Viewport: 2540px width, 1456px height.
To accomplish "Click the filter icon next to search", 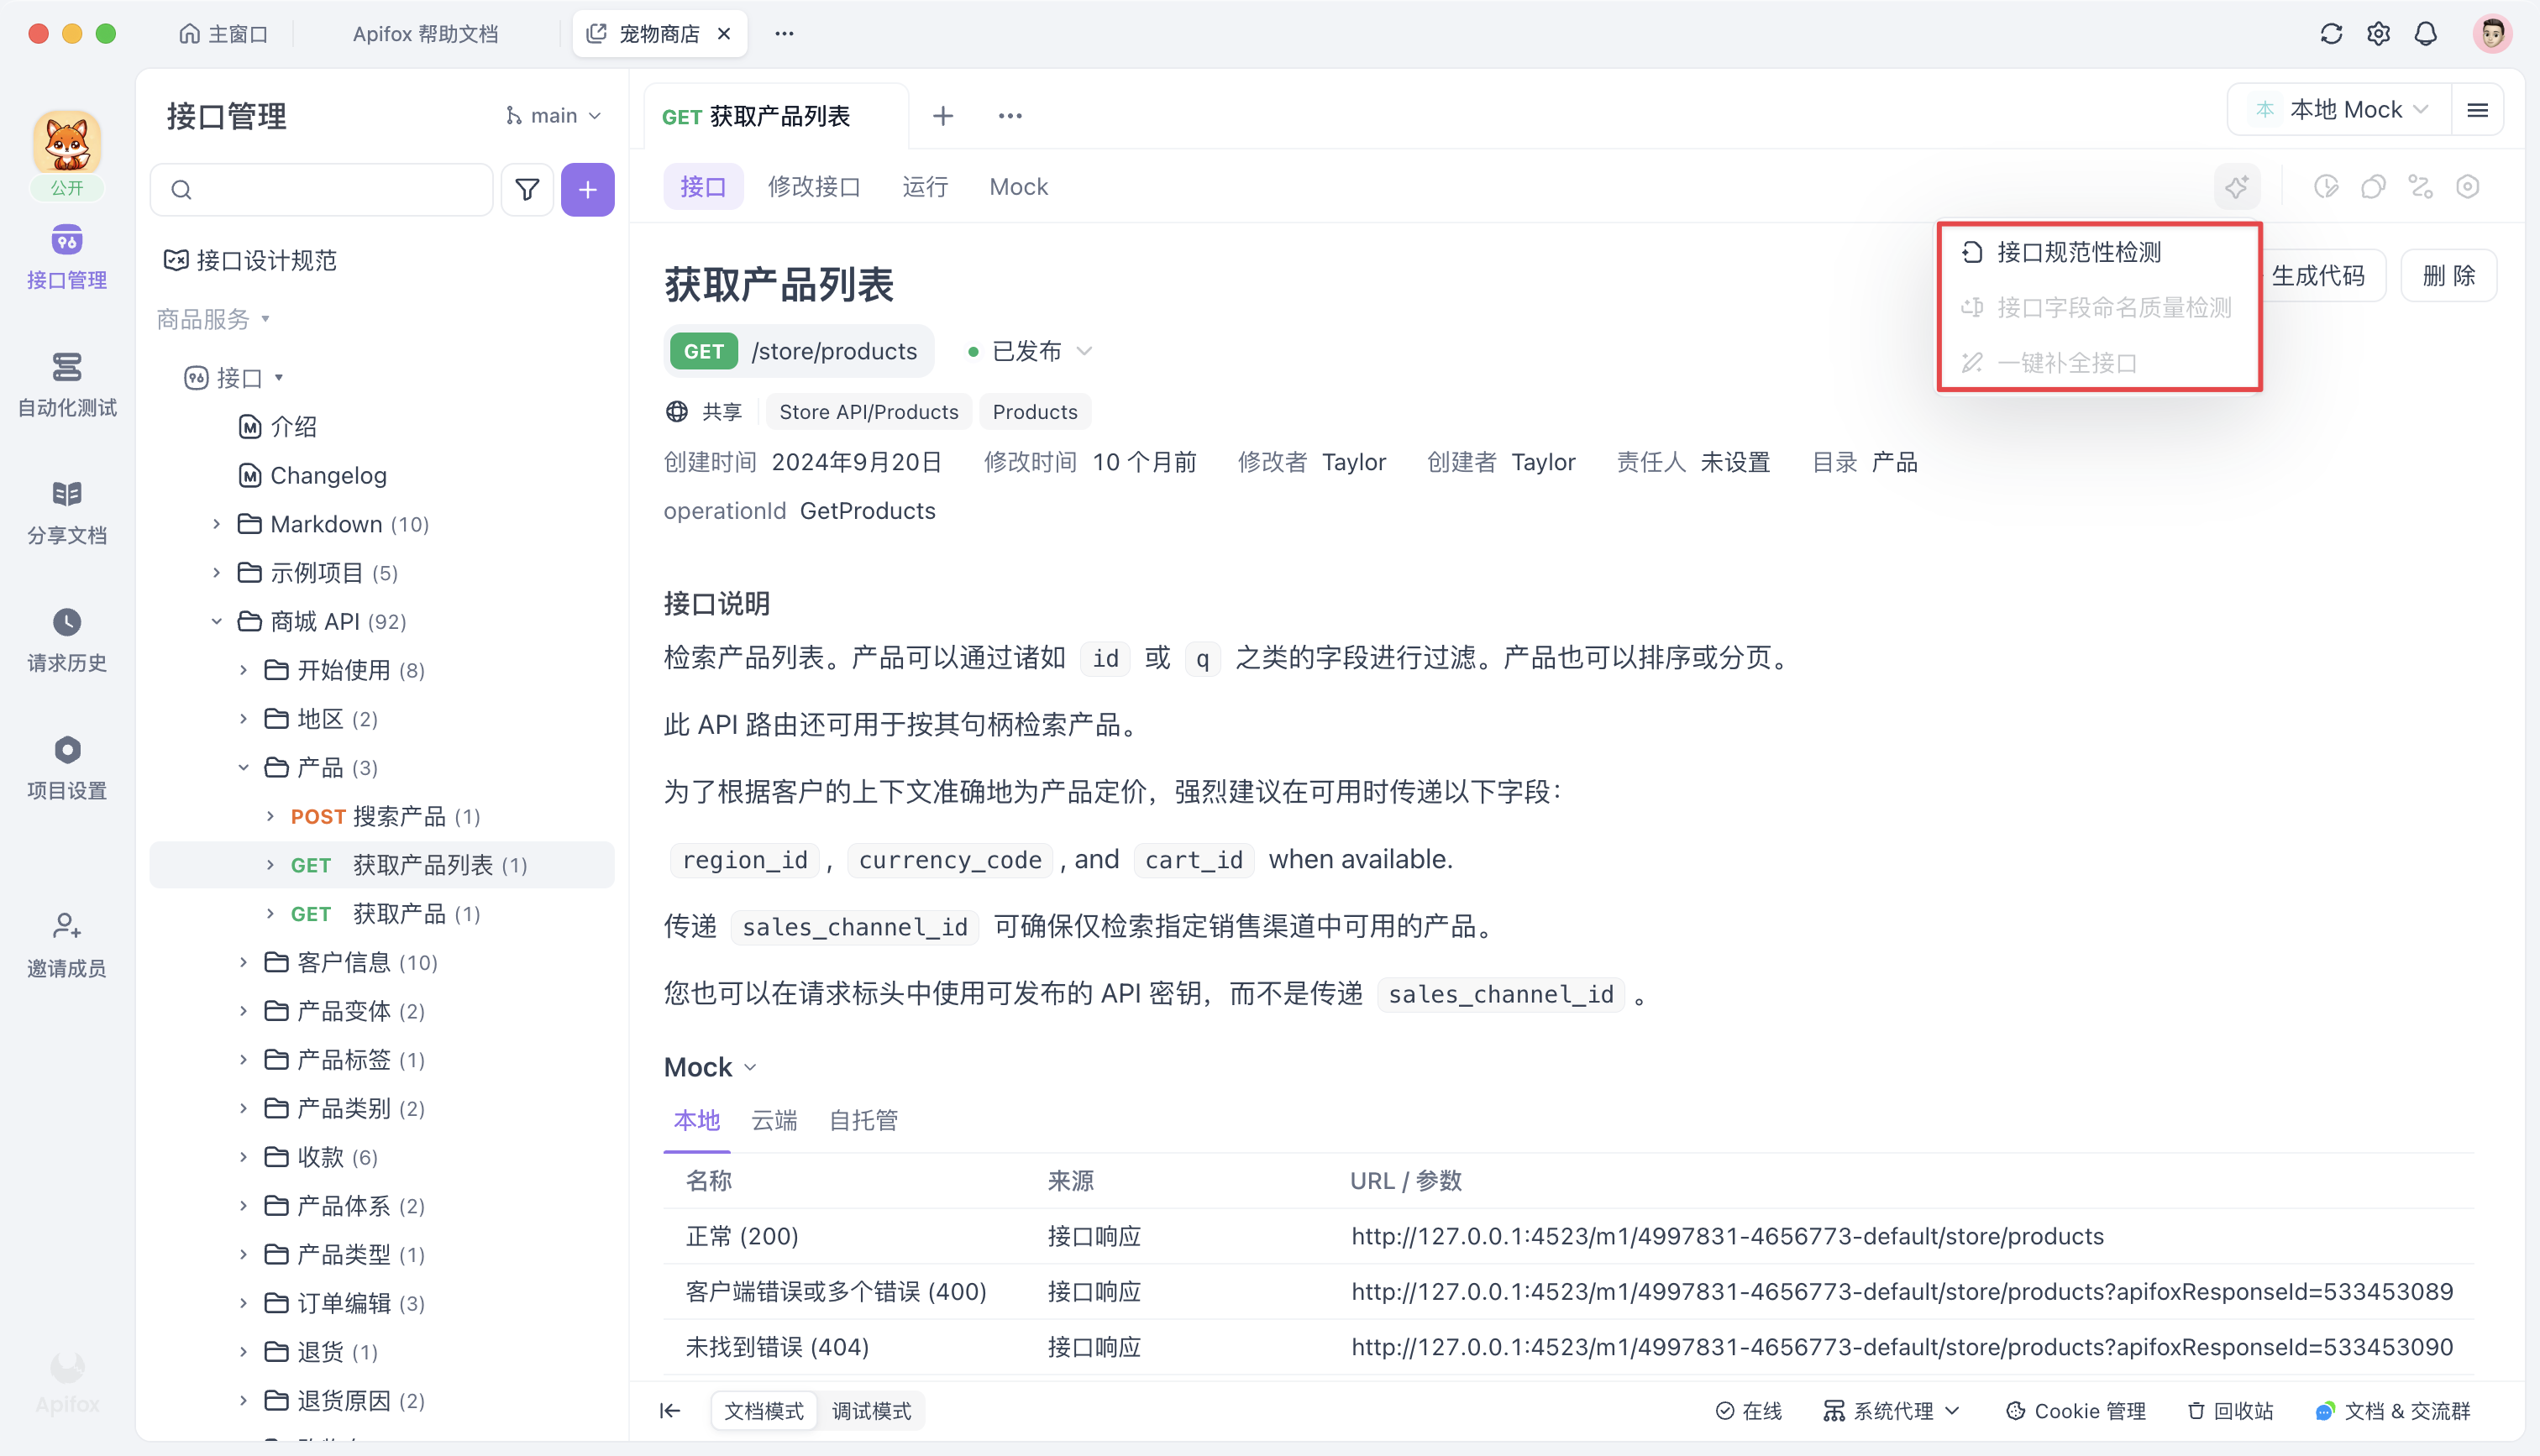I will click(x=527, y=189).
